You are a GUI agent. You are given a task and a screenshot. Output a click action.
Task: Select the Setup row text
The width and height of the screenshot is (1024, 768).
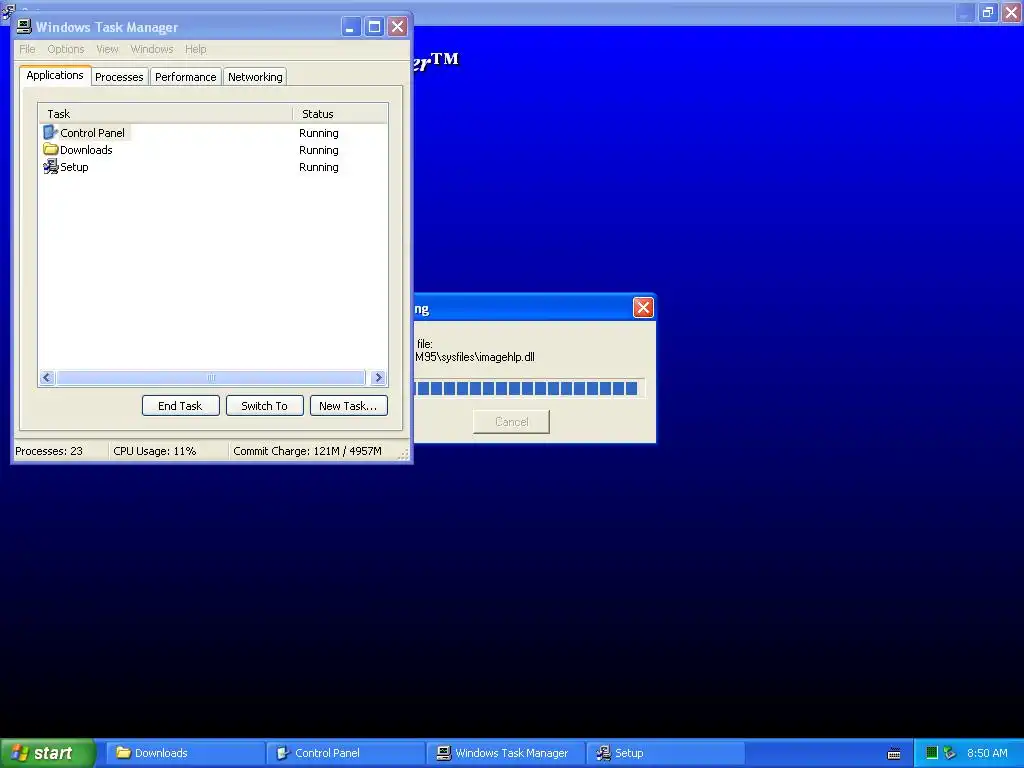(74, 167)
